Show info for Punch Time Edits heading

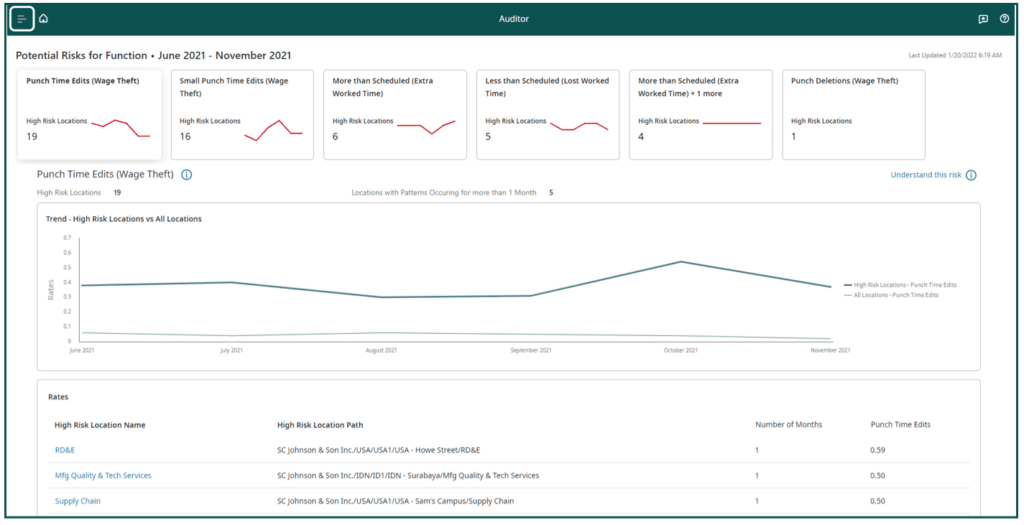pyautogui.click(x=187, y=175)
